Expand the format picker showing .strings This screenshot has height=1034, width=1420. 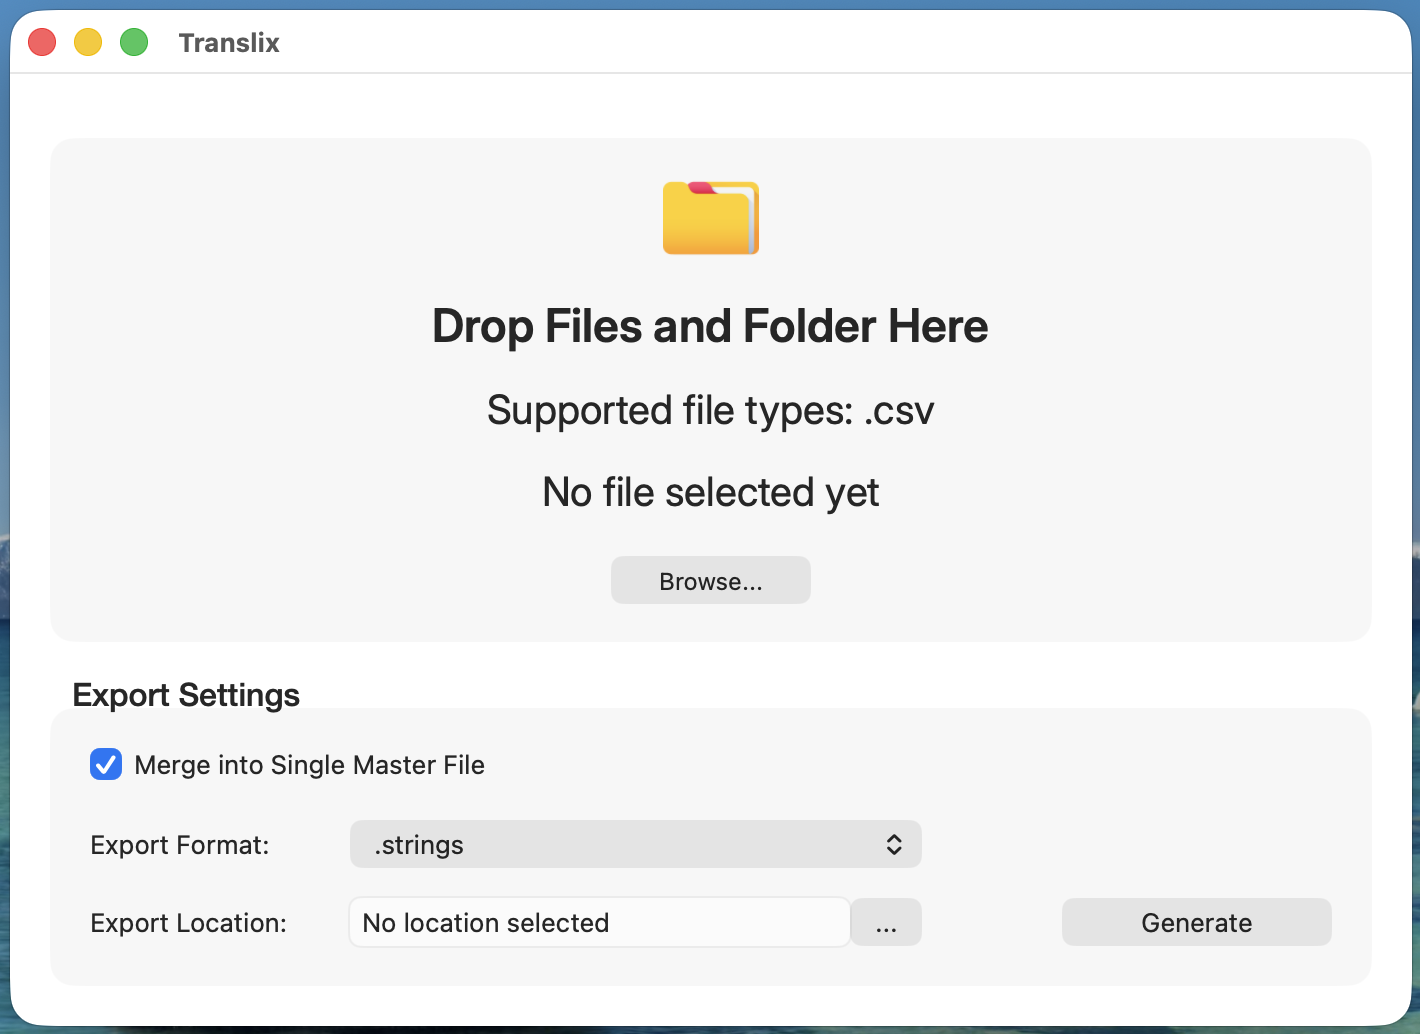636,844
